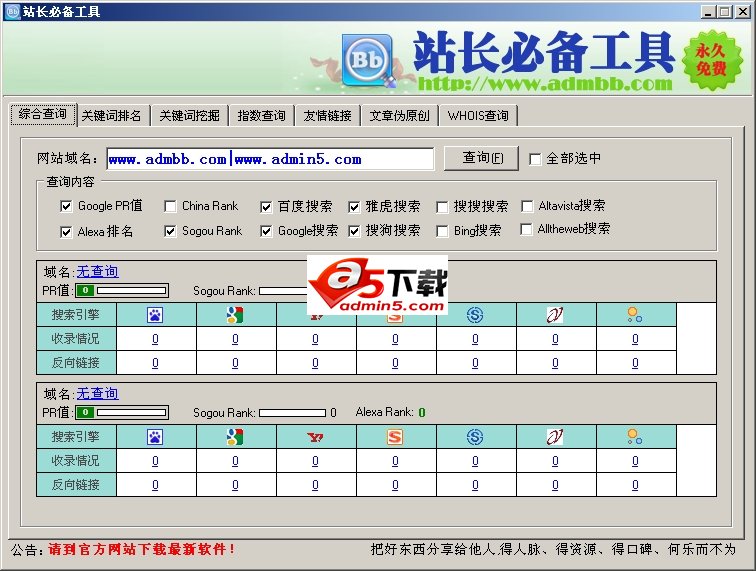
Task: Click into the 网站域名 input field
Action: point(270,159)
